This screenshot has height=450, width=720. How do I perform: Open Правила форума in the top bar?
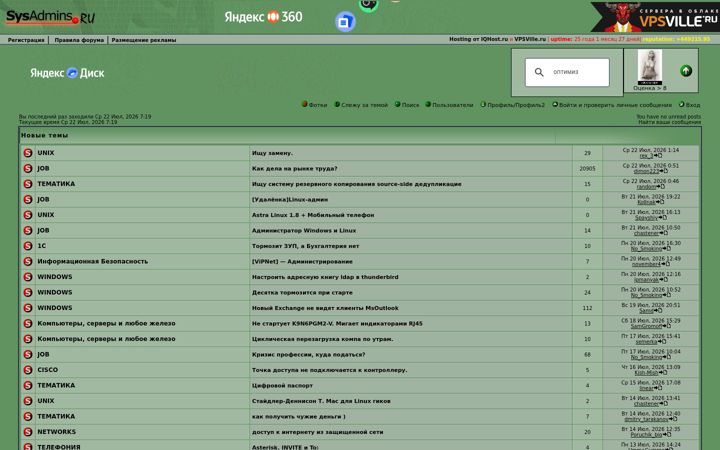(x=79, y=40)
